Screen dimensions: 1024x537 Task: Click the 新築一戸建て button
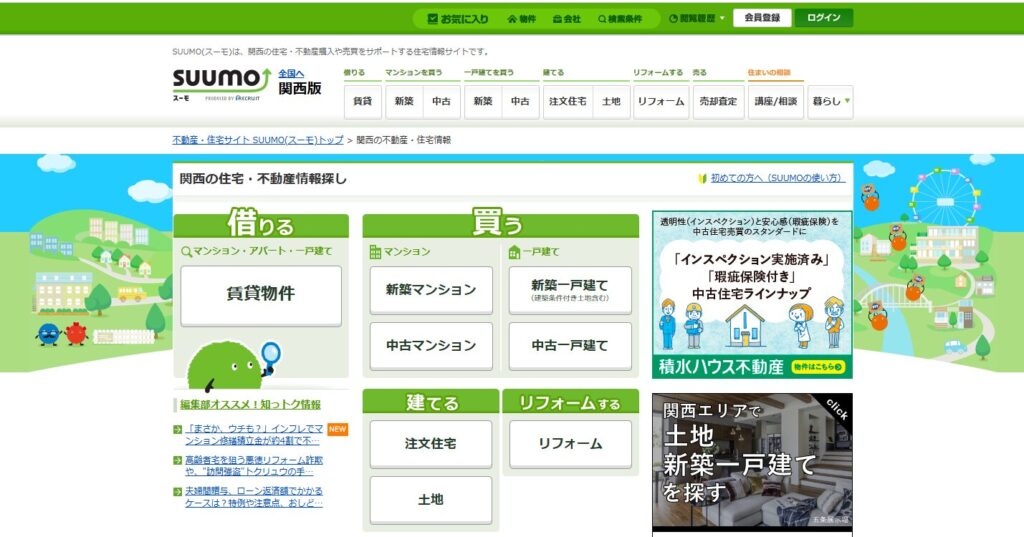click(x=570, y=289)
